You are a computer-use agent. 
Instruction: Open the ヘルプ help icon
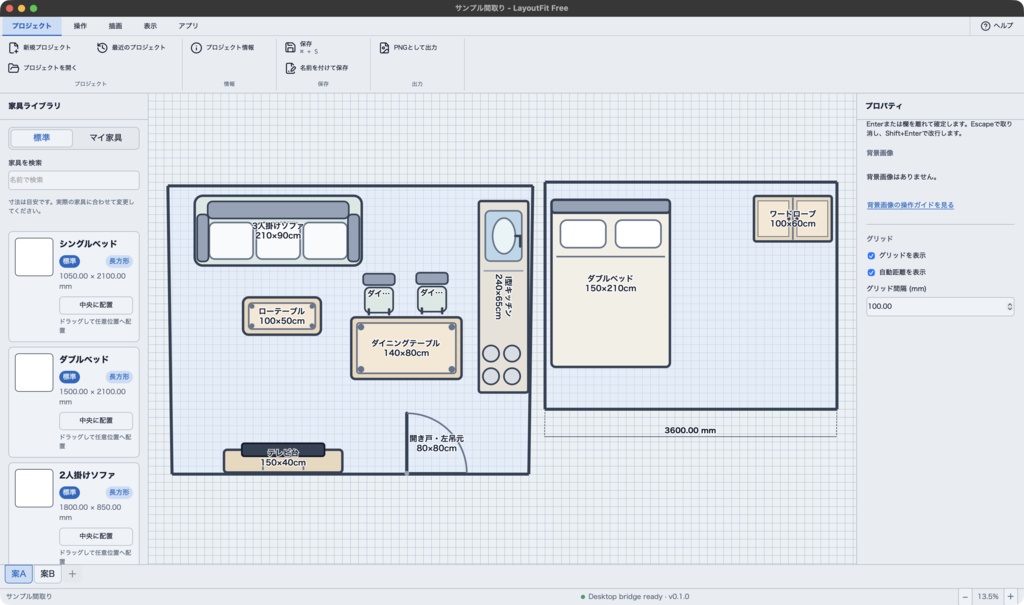point(985,26)
